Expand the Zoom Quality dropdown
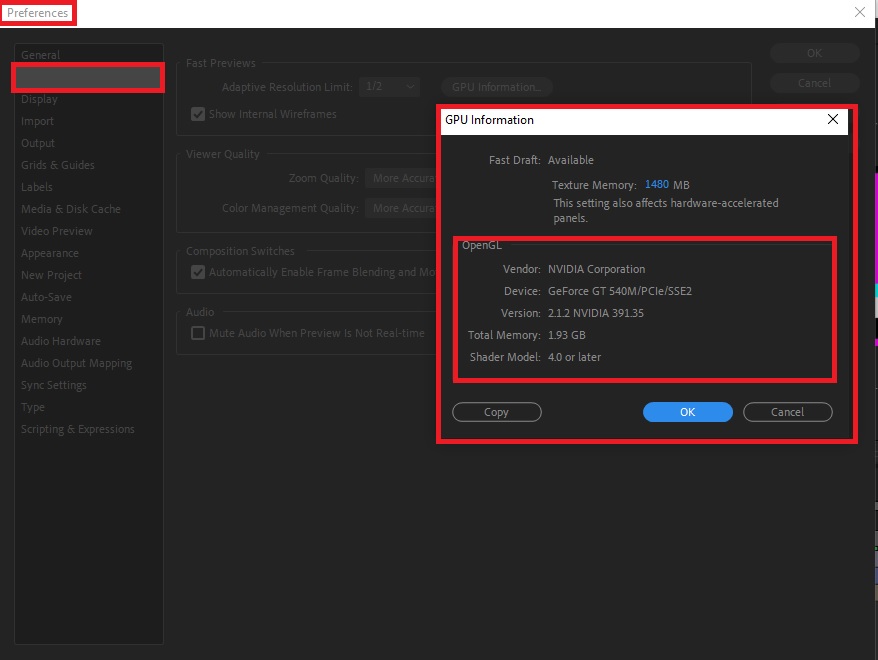 click(x=400, y=178)
